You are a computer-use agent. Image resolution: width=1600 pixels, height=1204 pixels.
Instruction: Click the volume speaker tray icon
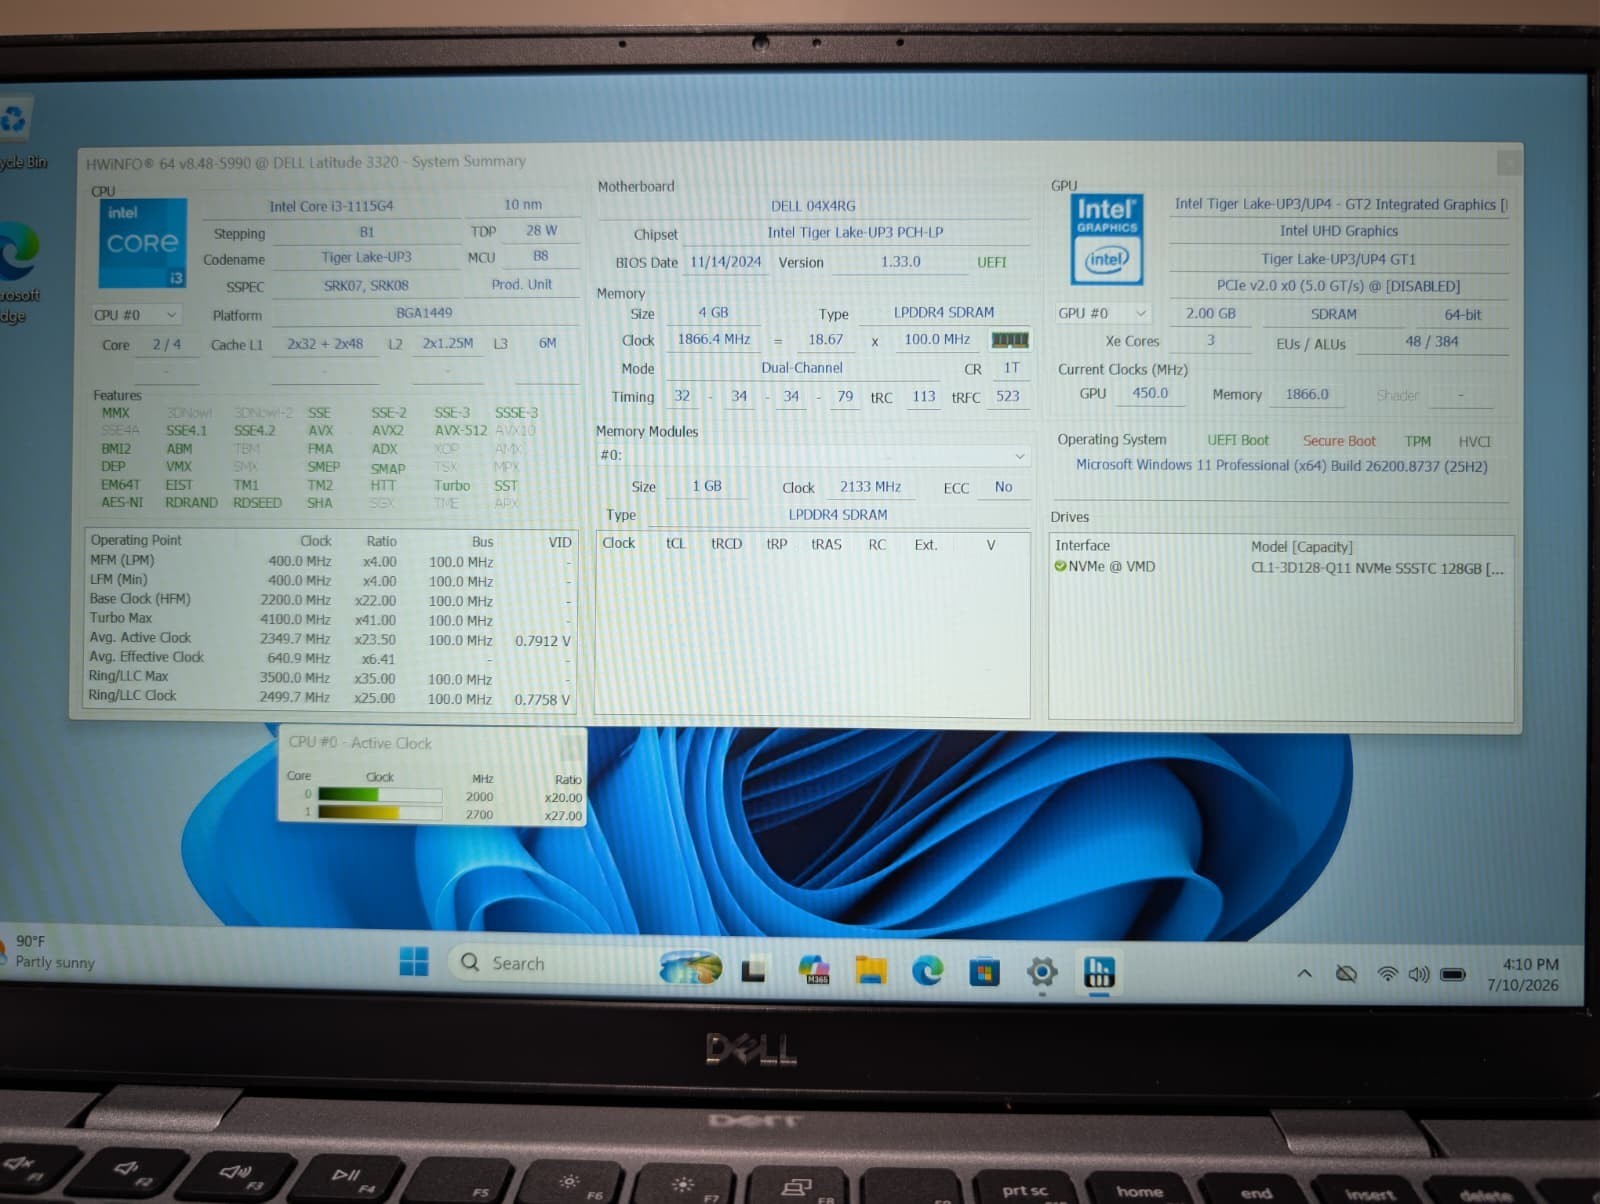click(x=1418, y=974)
